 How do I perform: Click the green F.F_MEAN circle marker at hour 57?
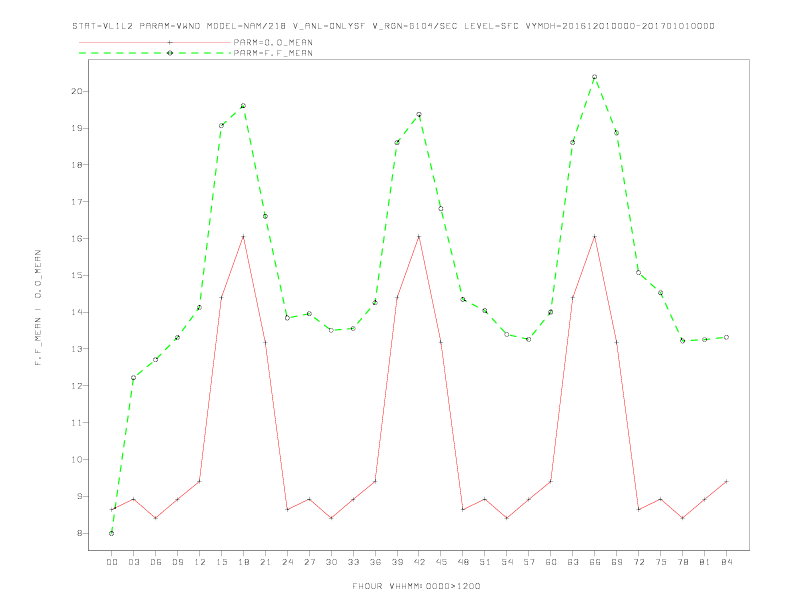529,339
